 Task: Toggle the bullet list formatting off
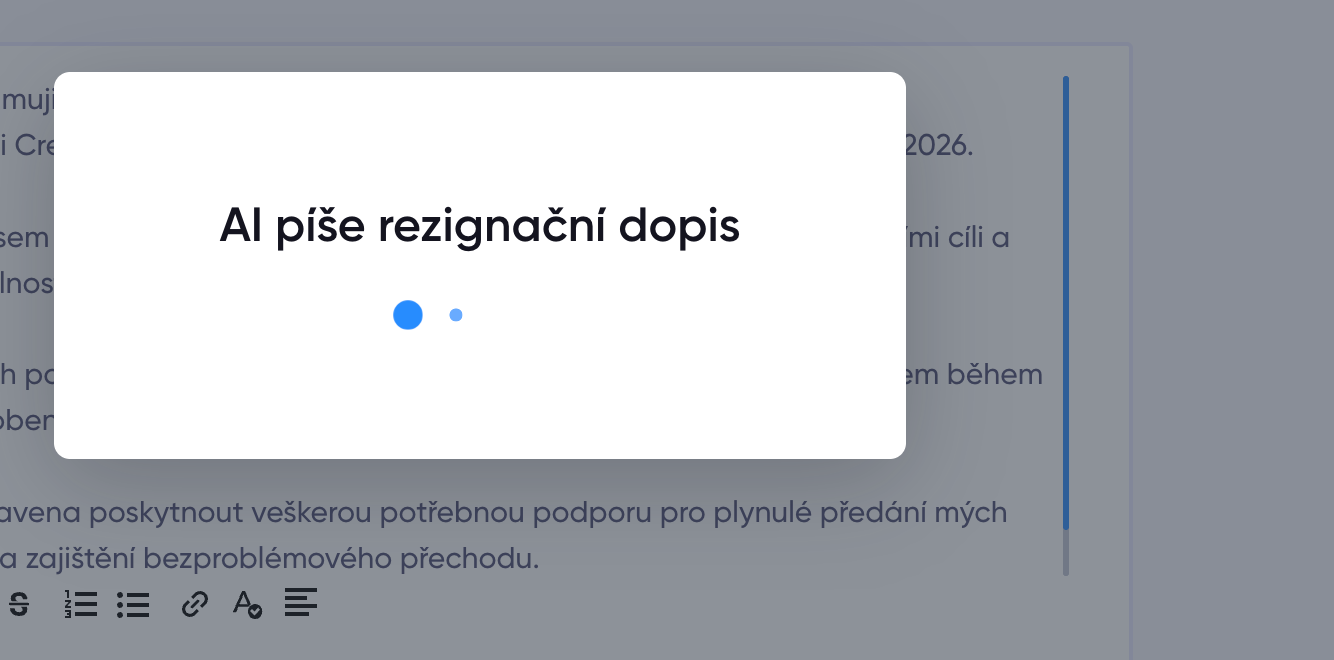(x=133, y=604)
